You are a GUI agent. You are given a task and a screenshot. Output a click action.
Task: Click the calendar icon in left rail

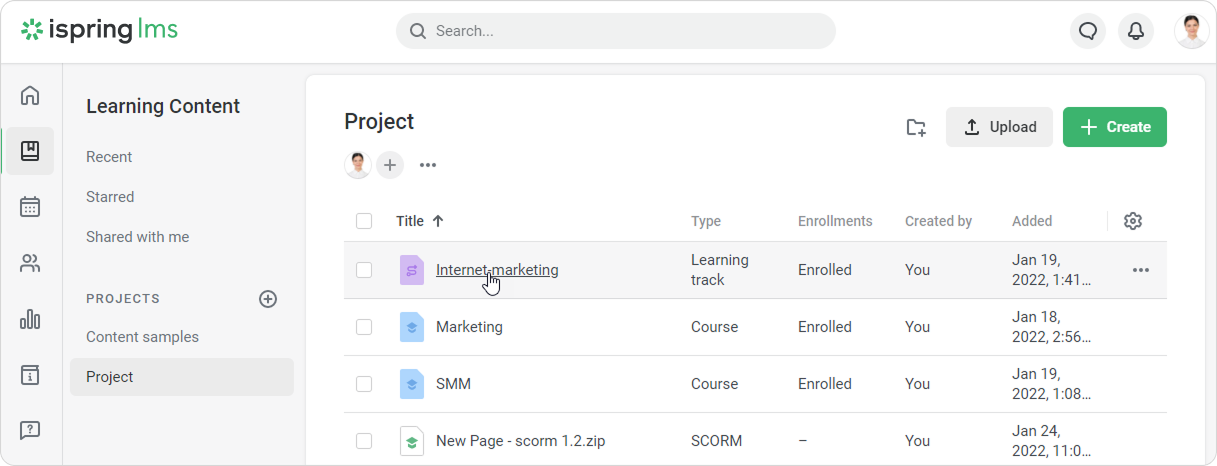pos(30,207)
